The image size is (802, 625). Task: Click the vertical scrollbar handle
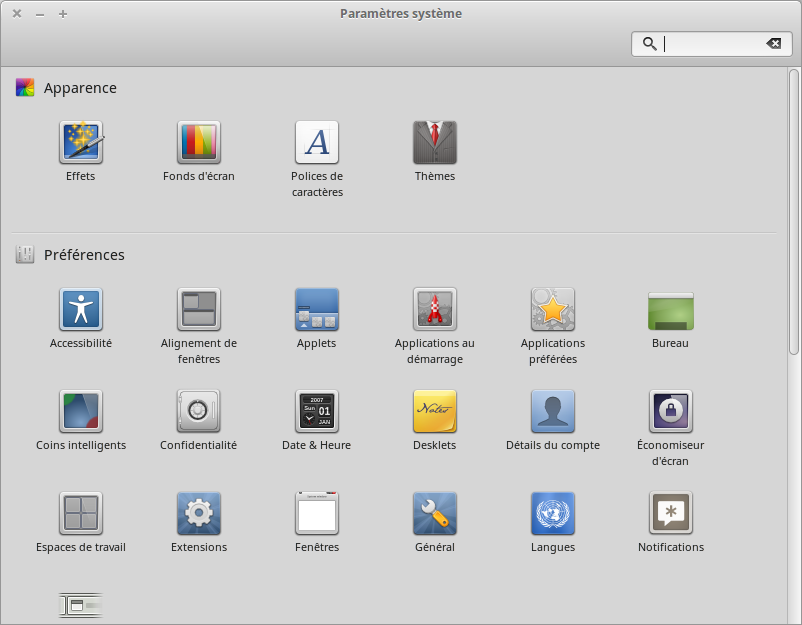click(x=794, y=210)
